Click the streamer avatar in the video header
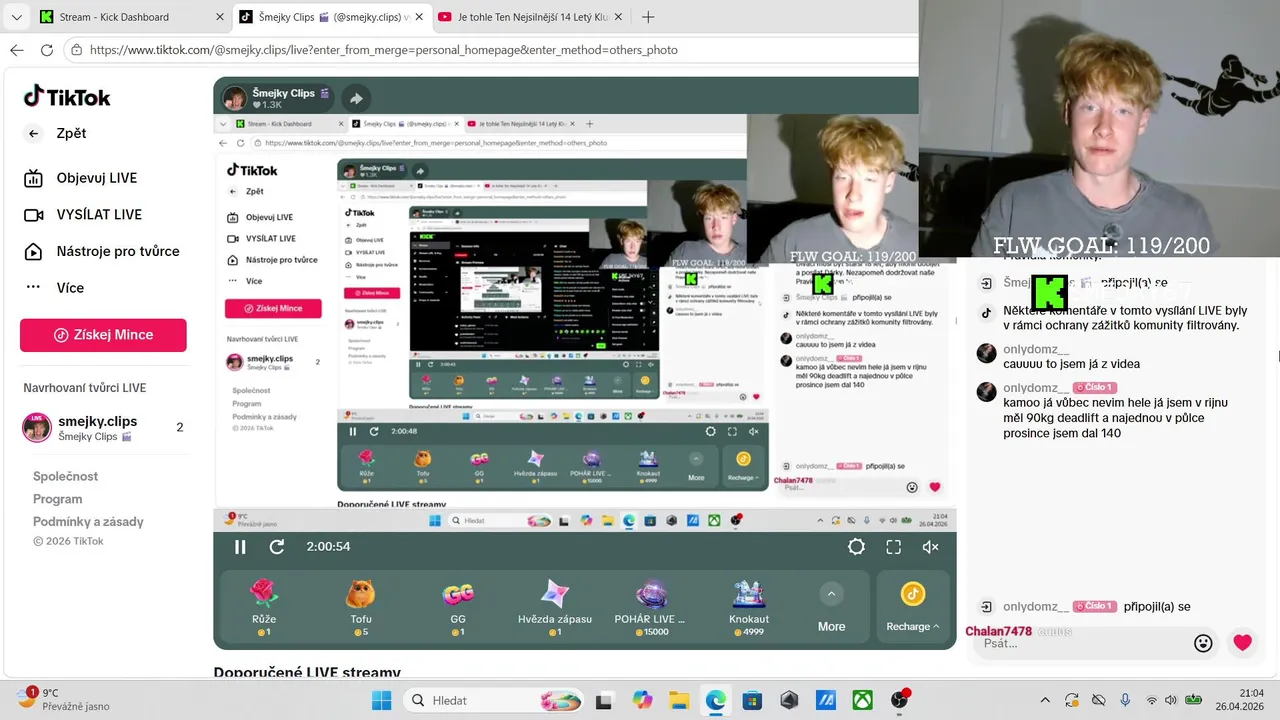This screenshot has width=1280, height=720. pos(235,98)
